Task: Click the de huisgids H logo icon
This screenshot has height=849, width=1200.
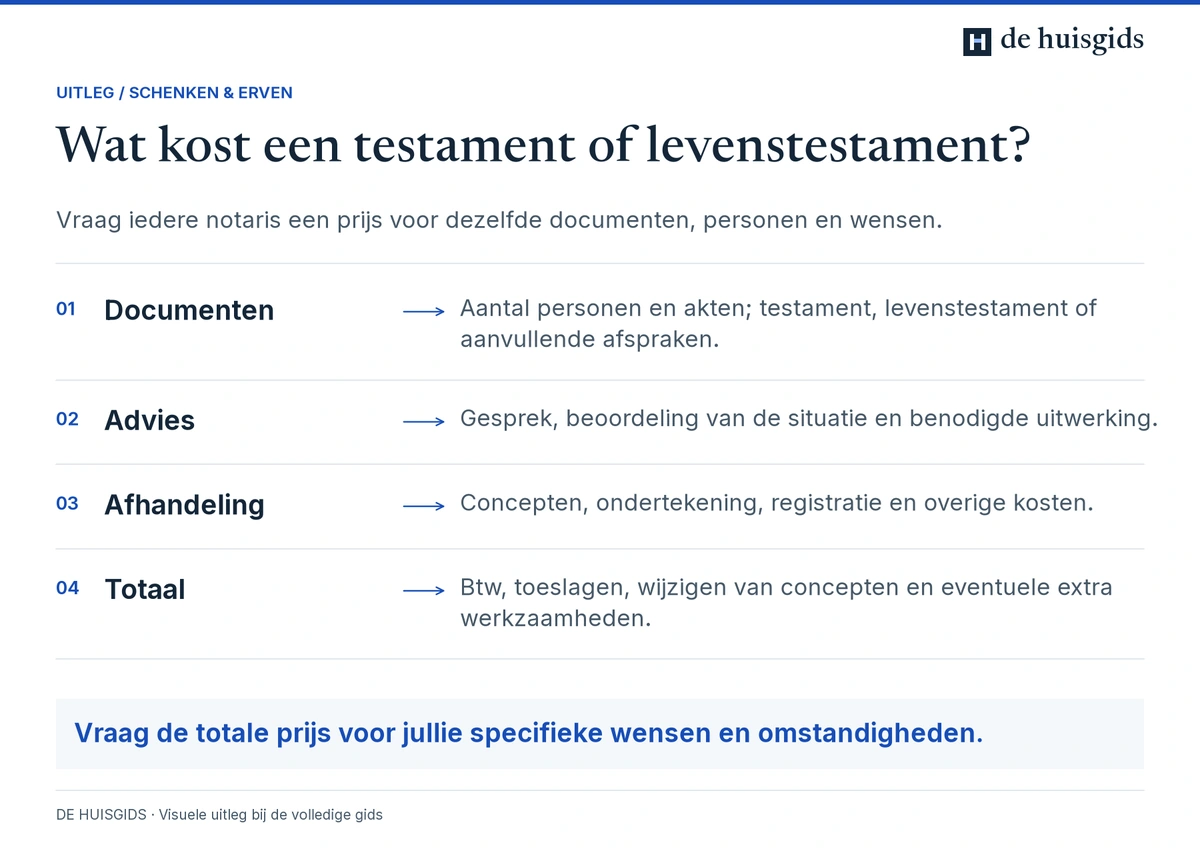Action: click(977, 41)
